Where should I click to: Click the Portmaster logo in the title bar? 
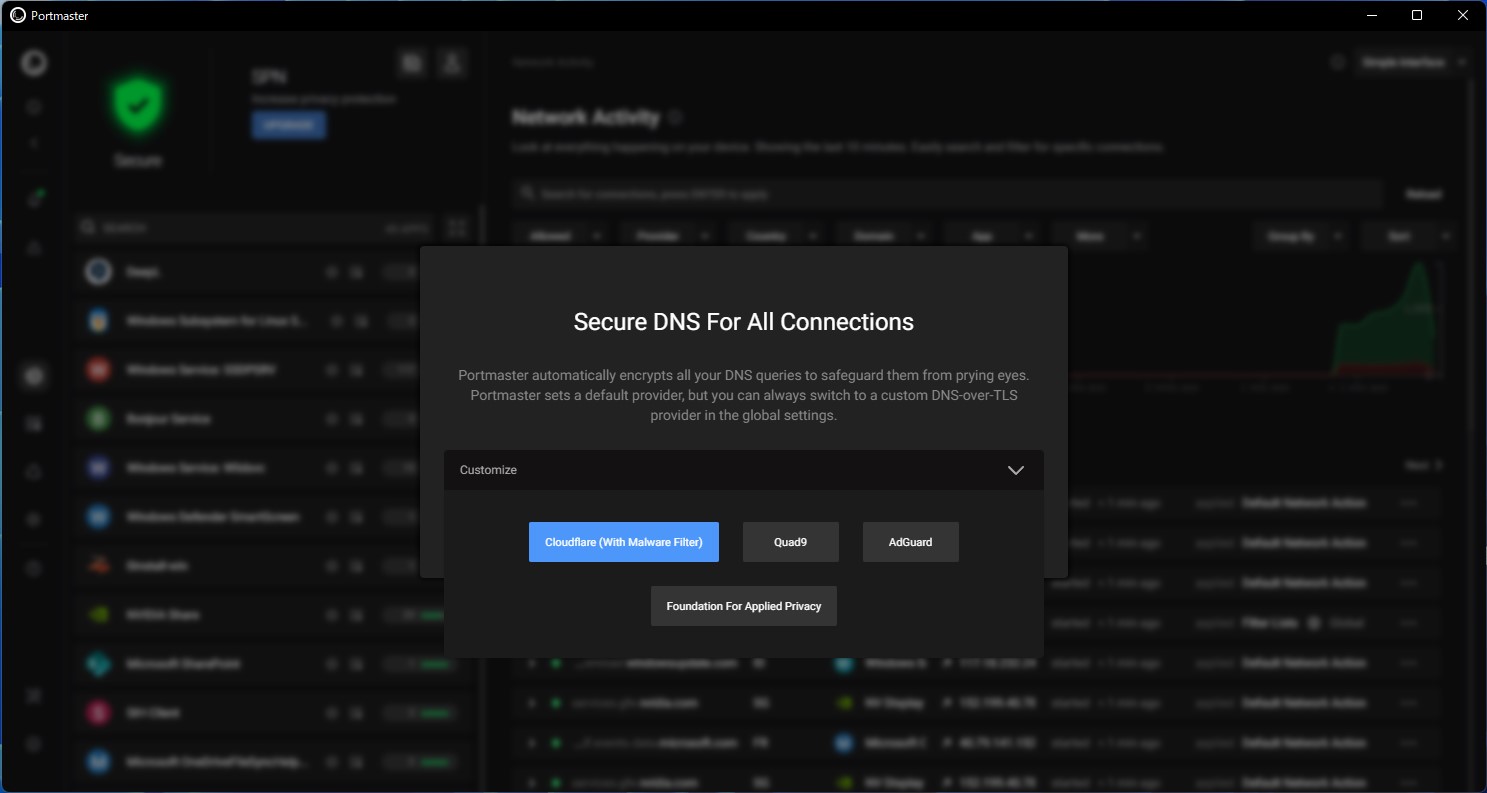[15, 15]
